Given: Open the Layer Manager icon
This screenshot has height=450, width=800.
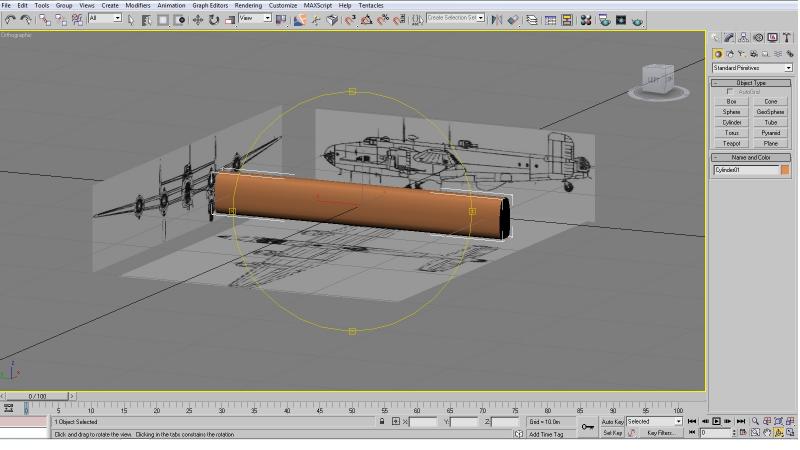Looking at the screenshot, I should [532, 20].
